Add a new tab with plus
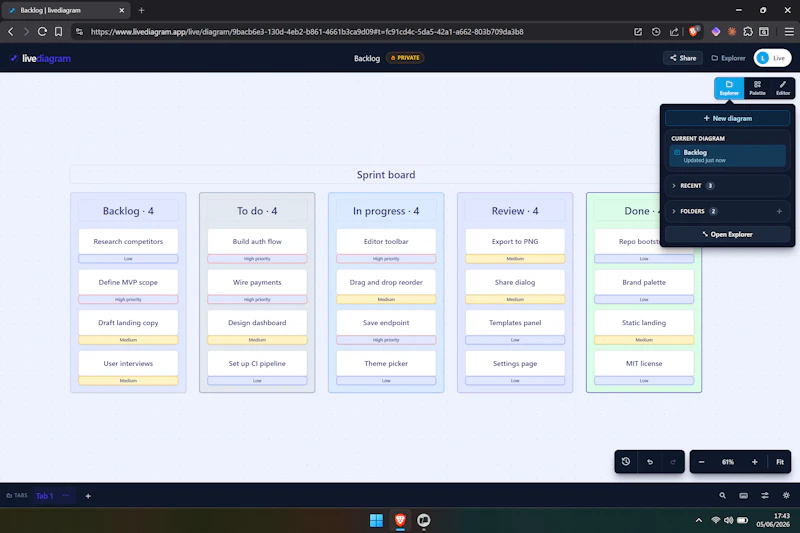This screenshot has height=533, width=800. (x=88, y=496)
